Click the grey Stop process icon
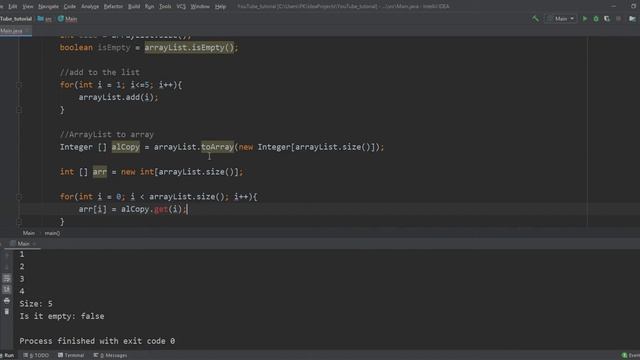640x360 pixels. tap(618, 19)
